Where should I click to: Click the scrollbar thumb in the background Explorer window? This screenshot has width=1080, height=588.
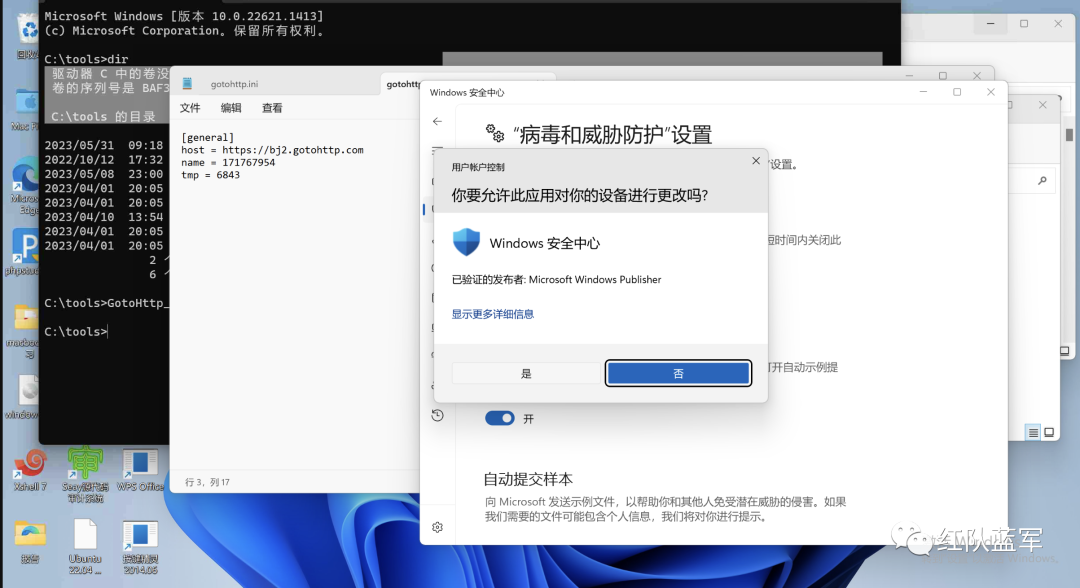[x=1069, y=134]
